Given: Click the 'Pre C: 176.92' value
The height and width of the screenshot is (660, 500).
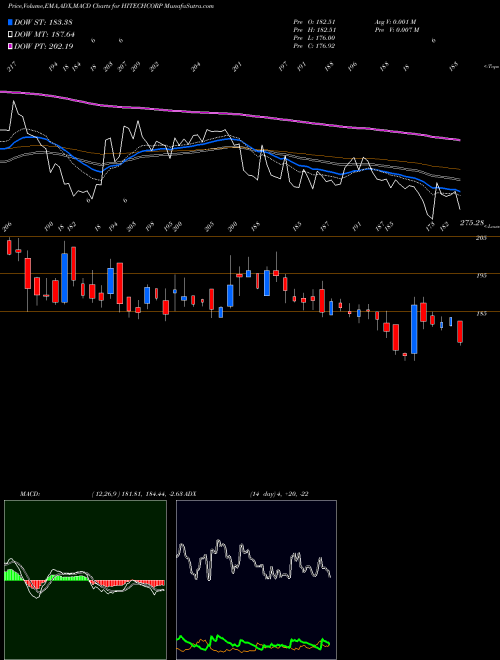Looking at the screenshot, I should click(x=314, y=46).
